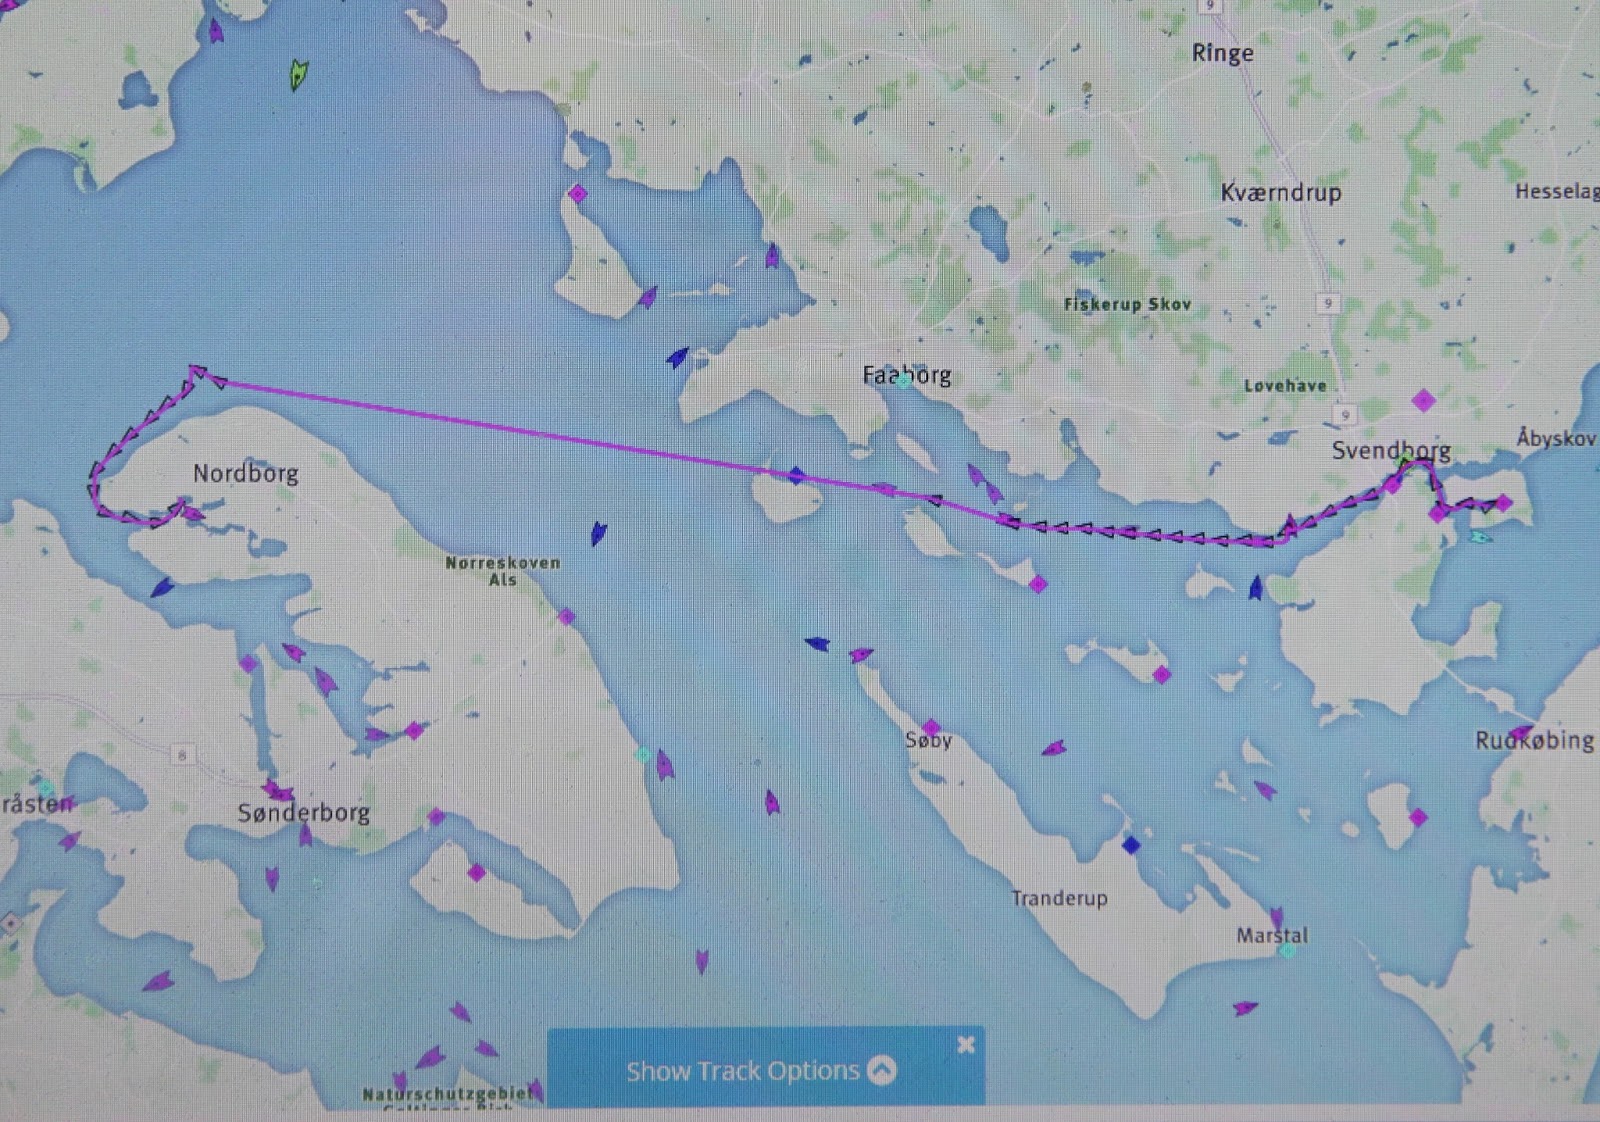Click the magenta diamond at the top of the bay
The height and width of the screenshot is (1122, 1600).
(x=578, y=194)
